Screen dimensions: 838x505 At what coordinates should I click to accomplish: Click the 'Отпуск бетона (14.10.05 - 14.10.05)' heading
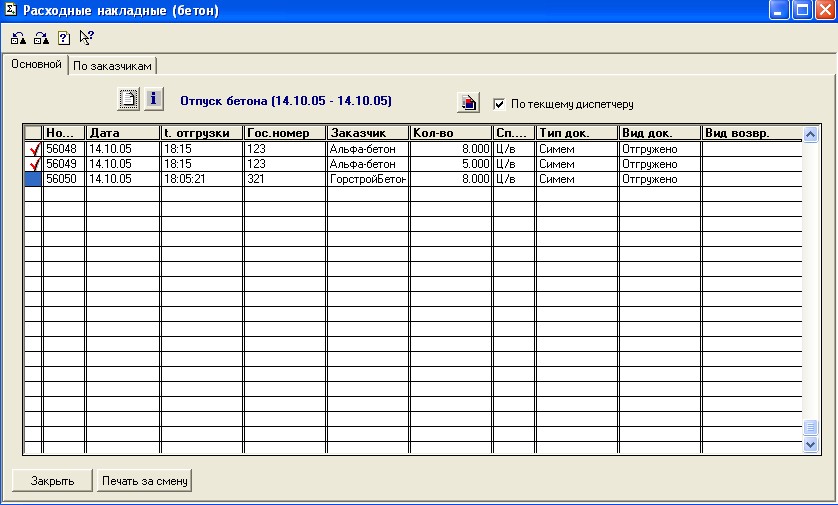(x=286, y=101)
